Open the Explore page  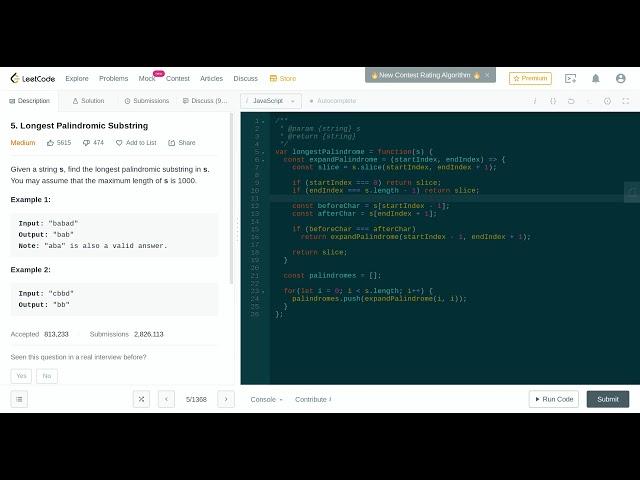pos(77,78)
